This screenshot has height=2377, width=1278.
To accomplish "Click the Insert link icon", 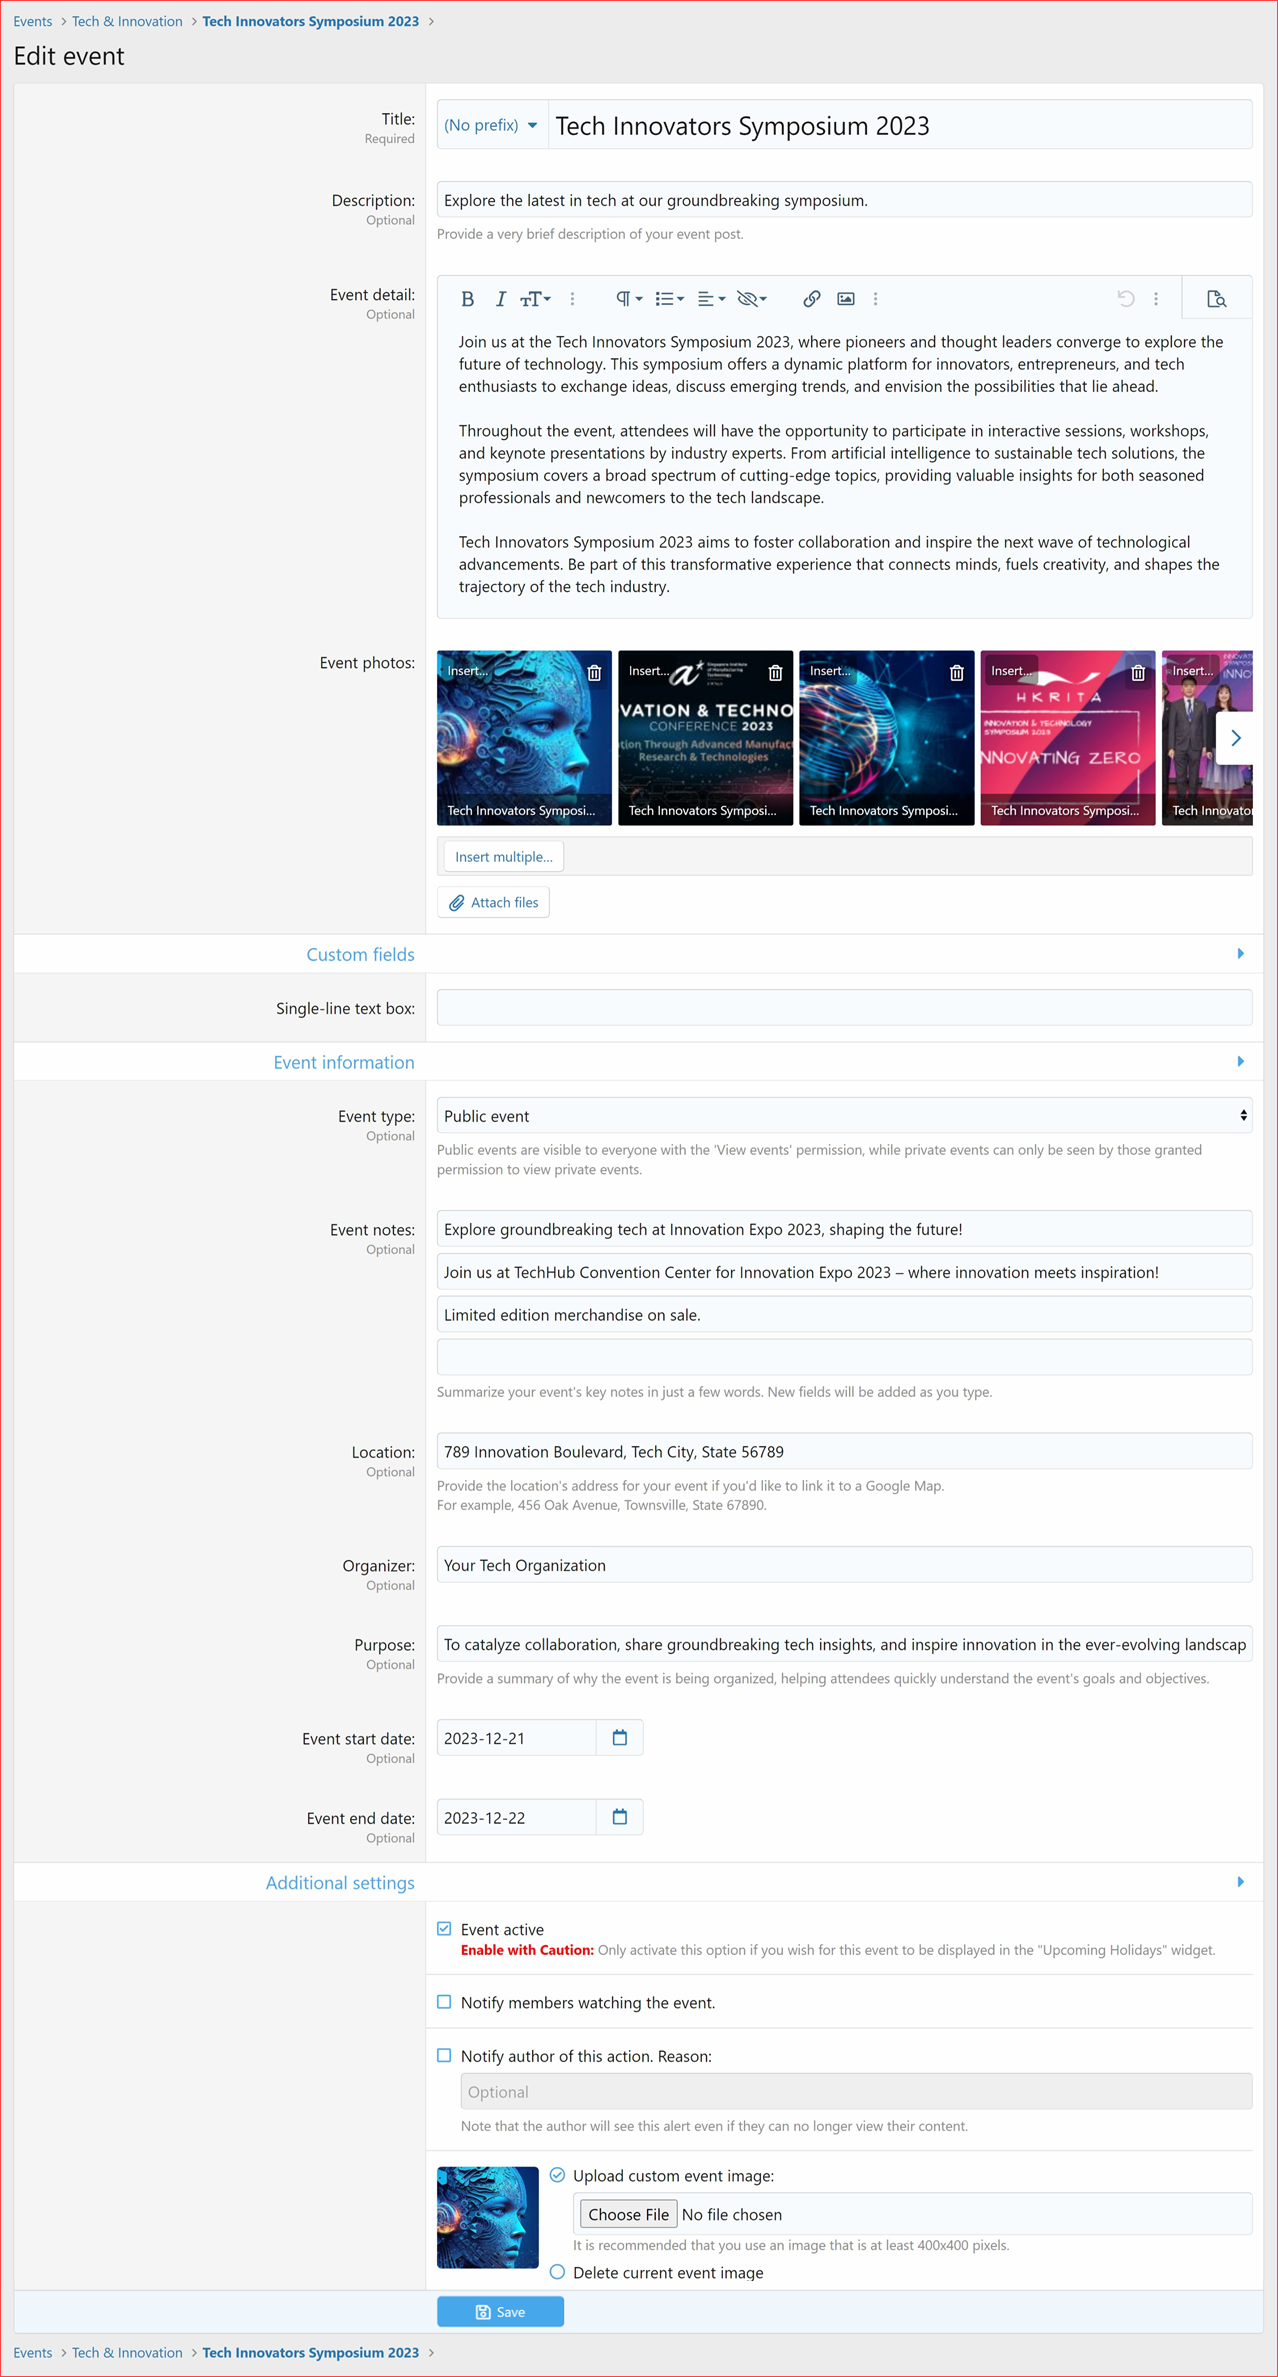I will coord(811,299).
